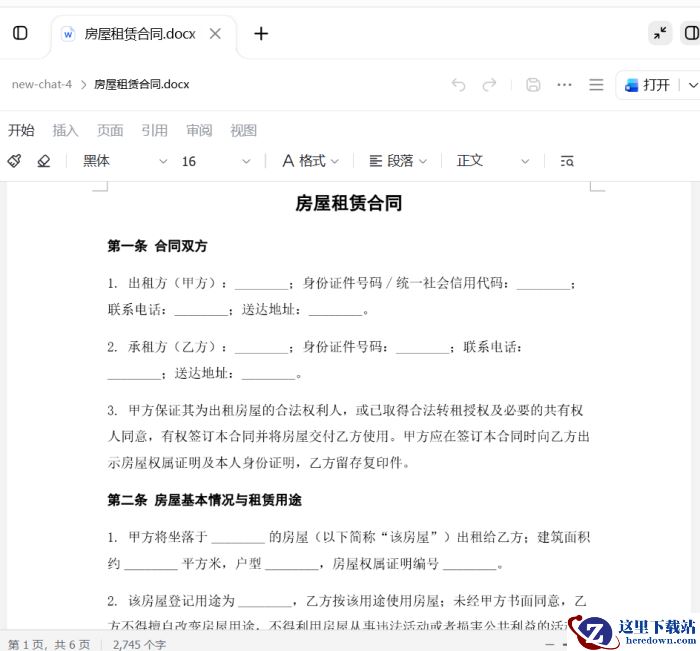
Task: Undo the last edit
Action: click(458, 84)
